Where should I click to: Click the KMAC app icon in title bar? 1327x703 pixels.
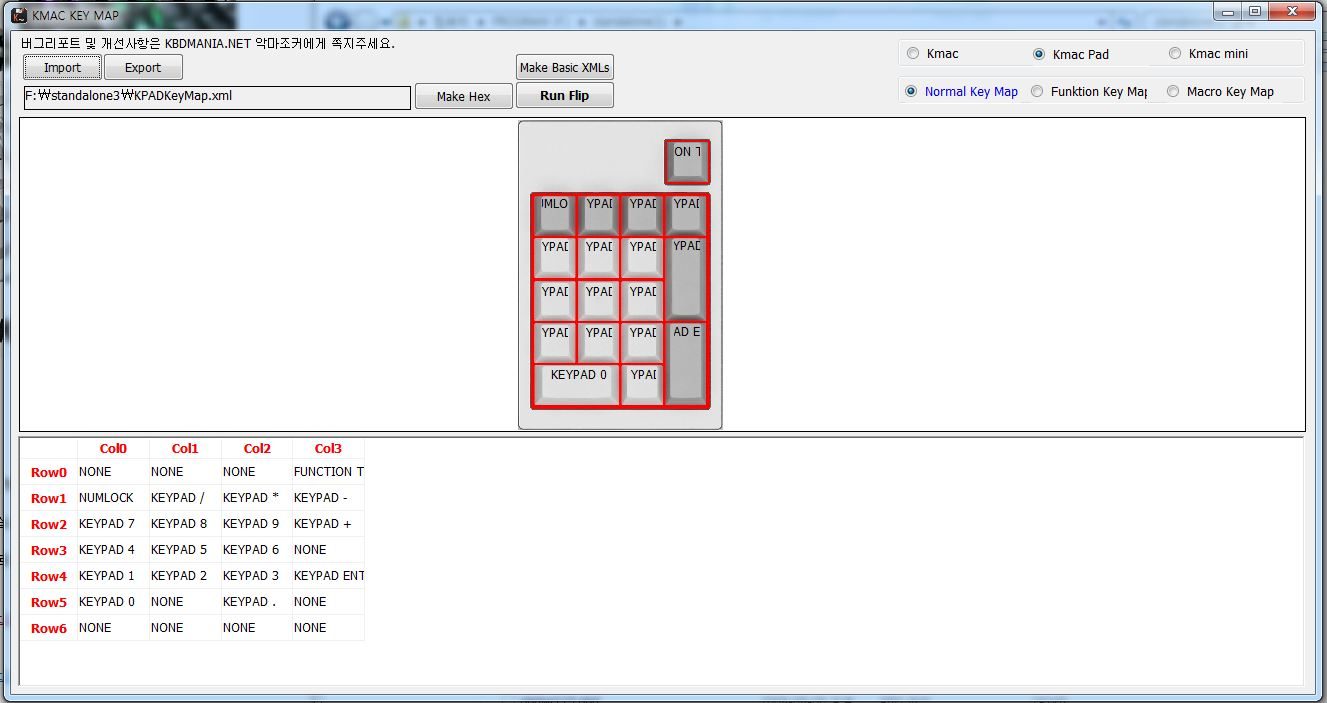pos(19,14)
